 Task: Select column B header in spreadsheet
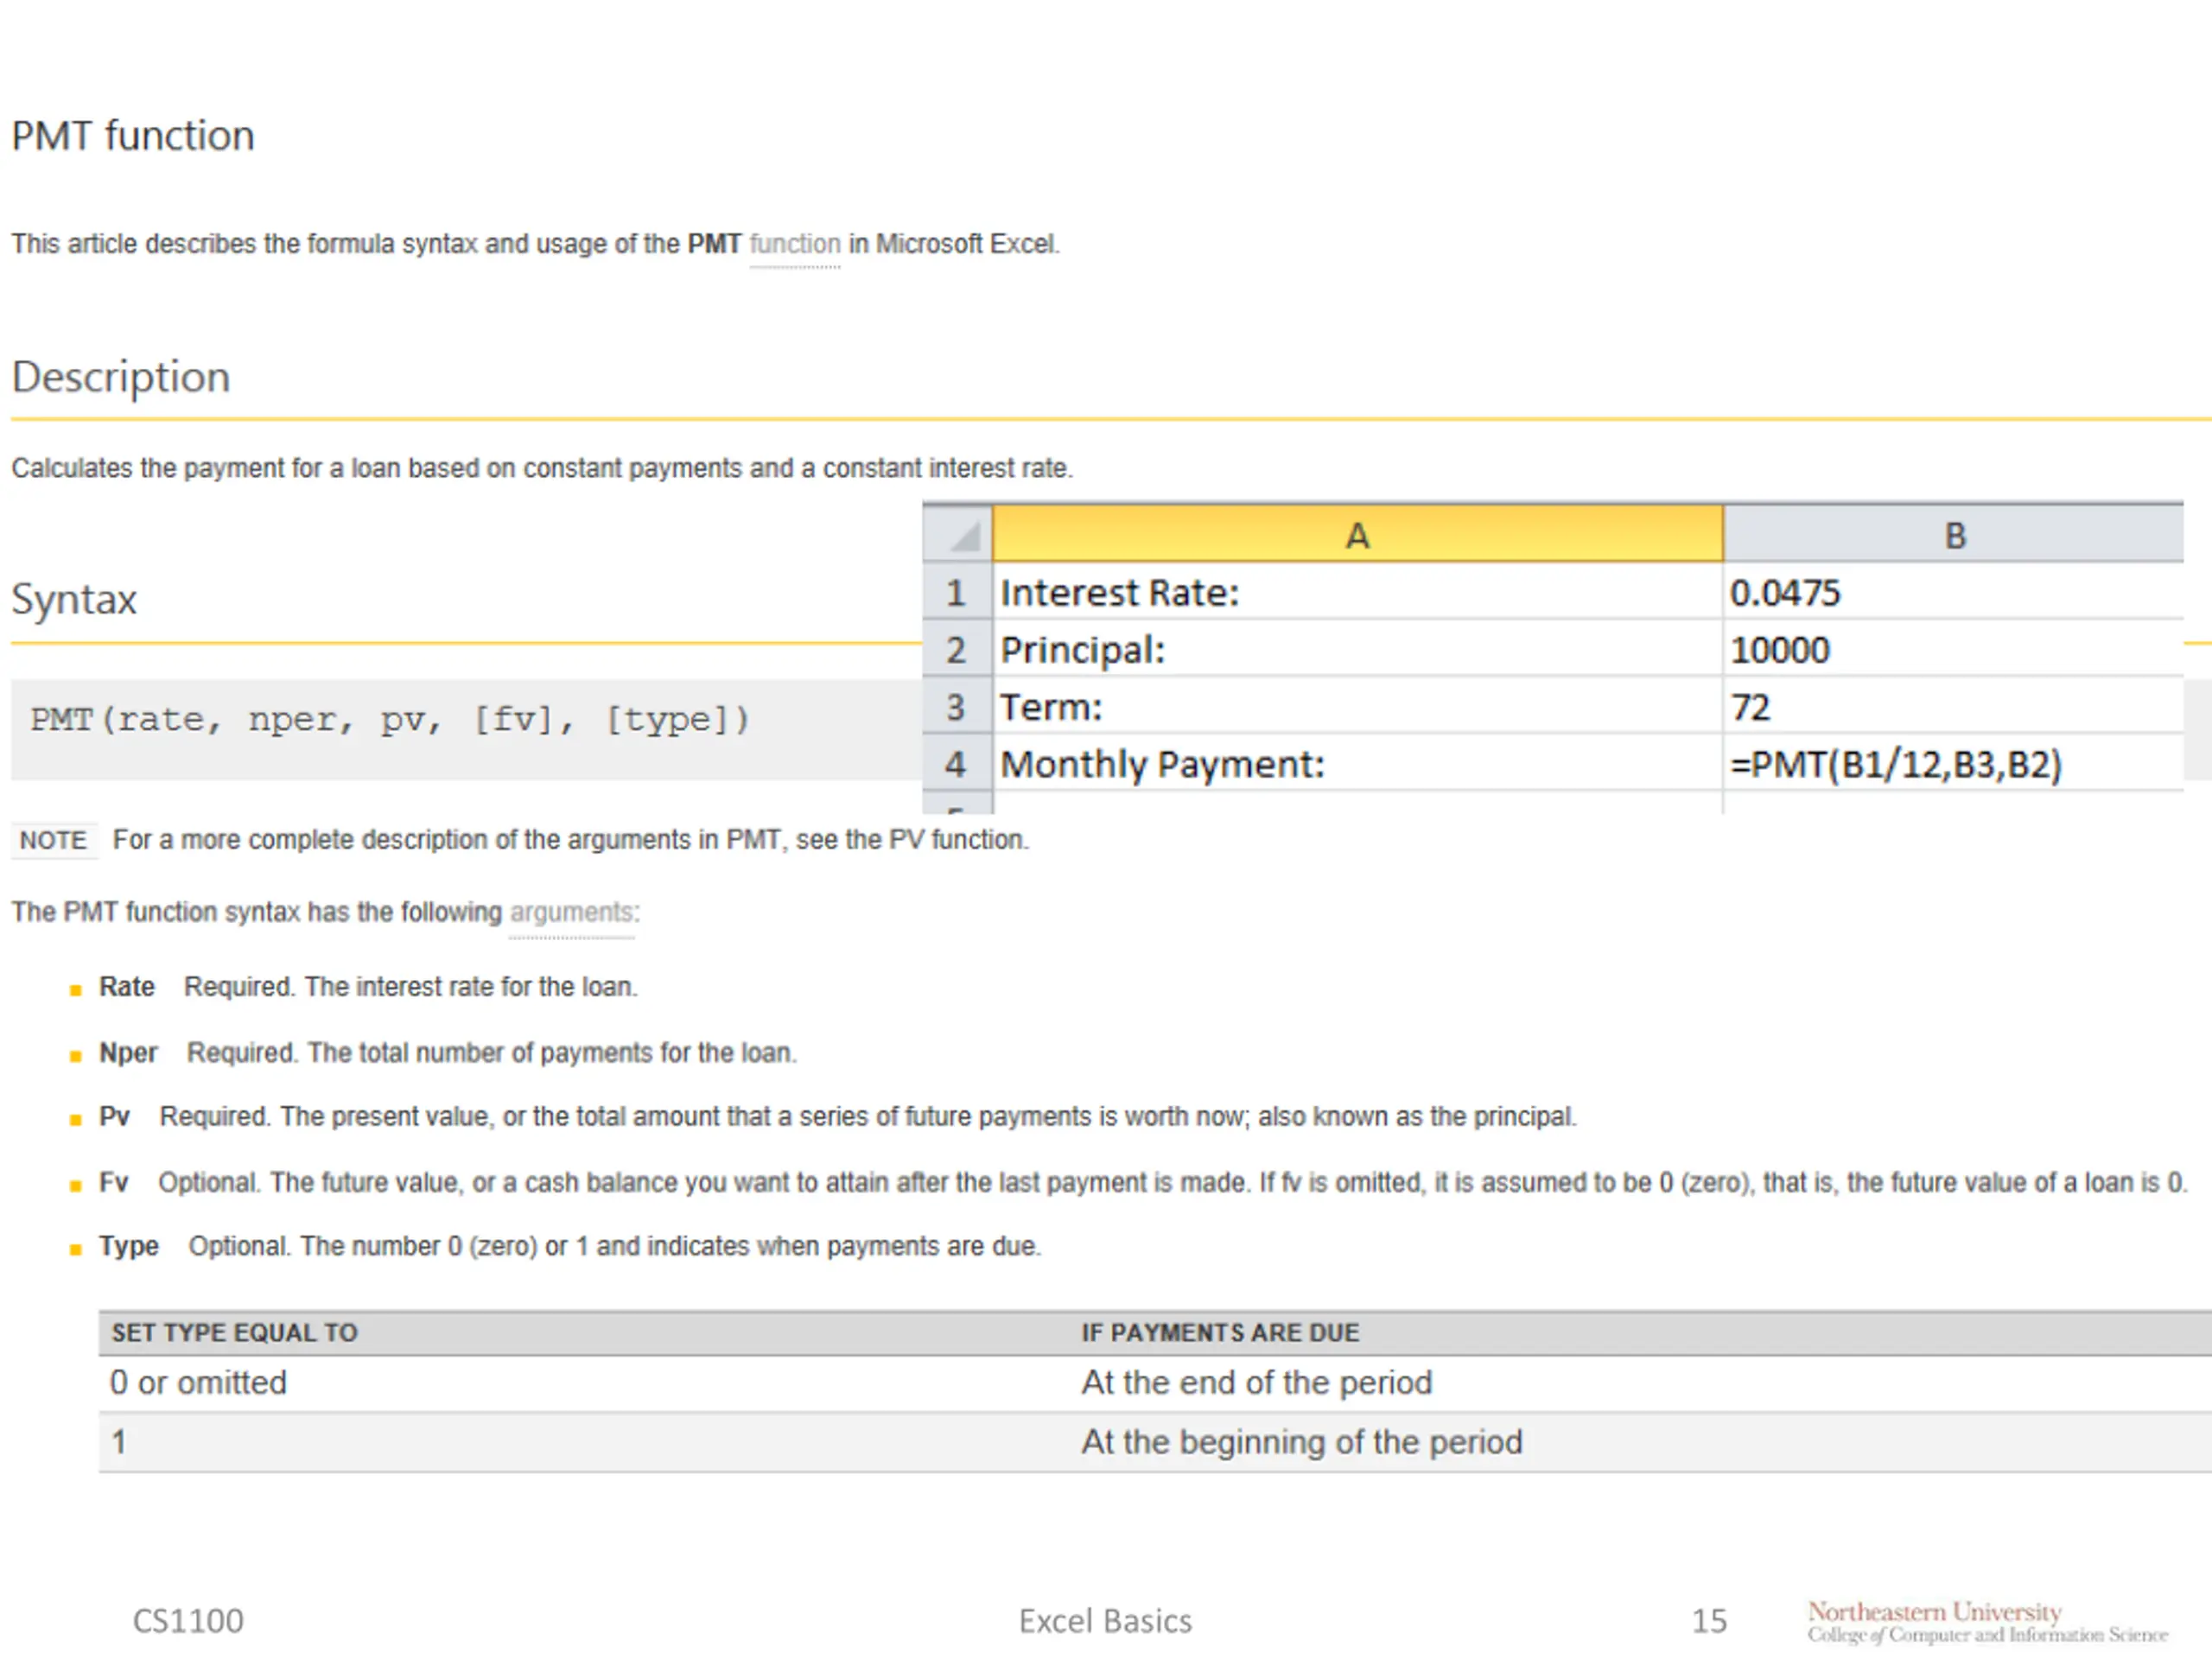[1954, 536]
